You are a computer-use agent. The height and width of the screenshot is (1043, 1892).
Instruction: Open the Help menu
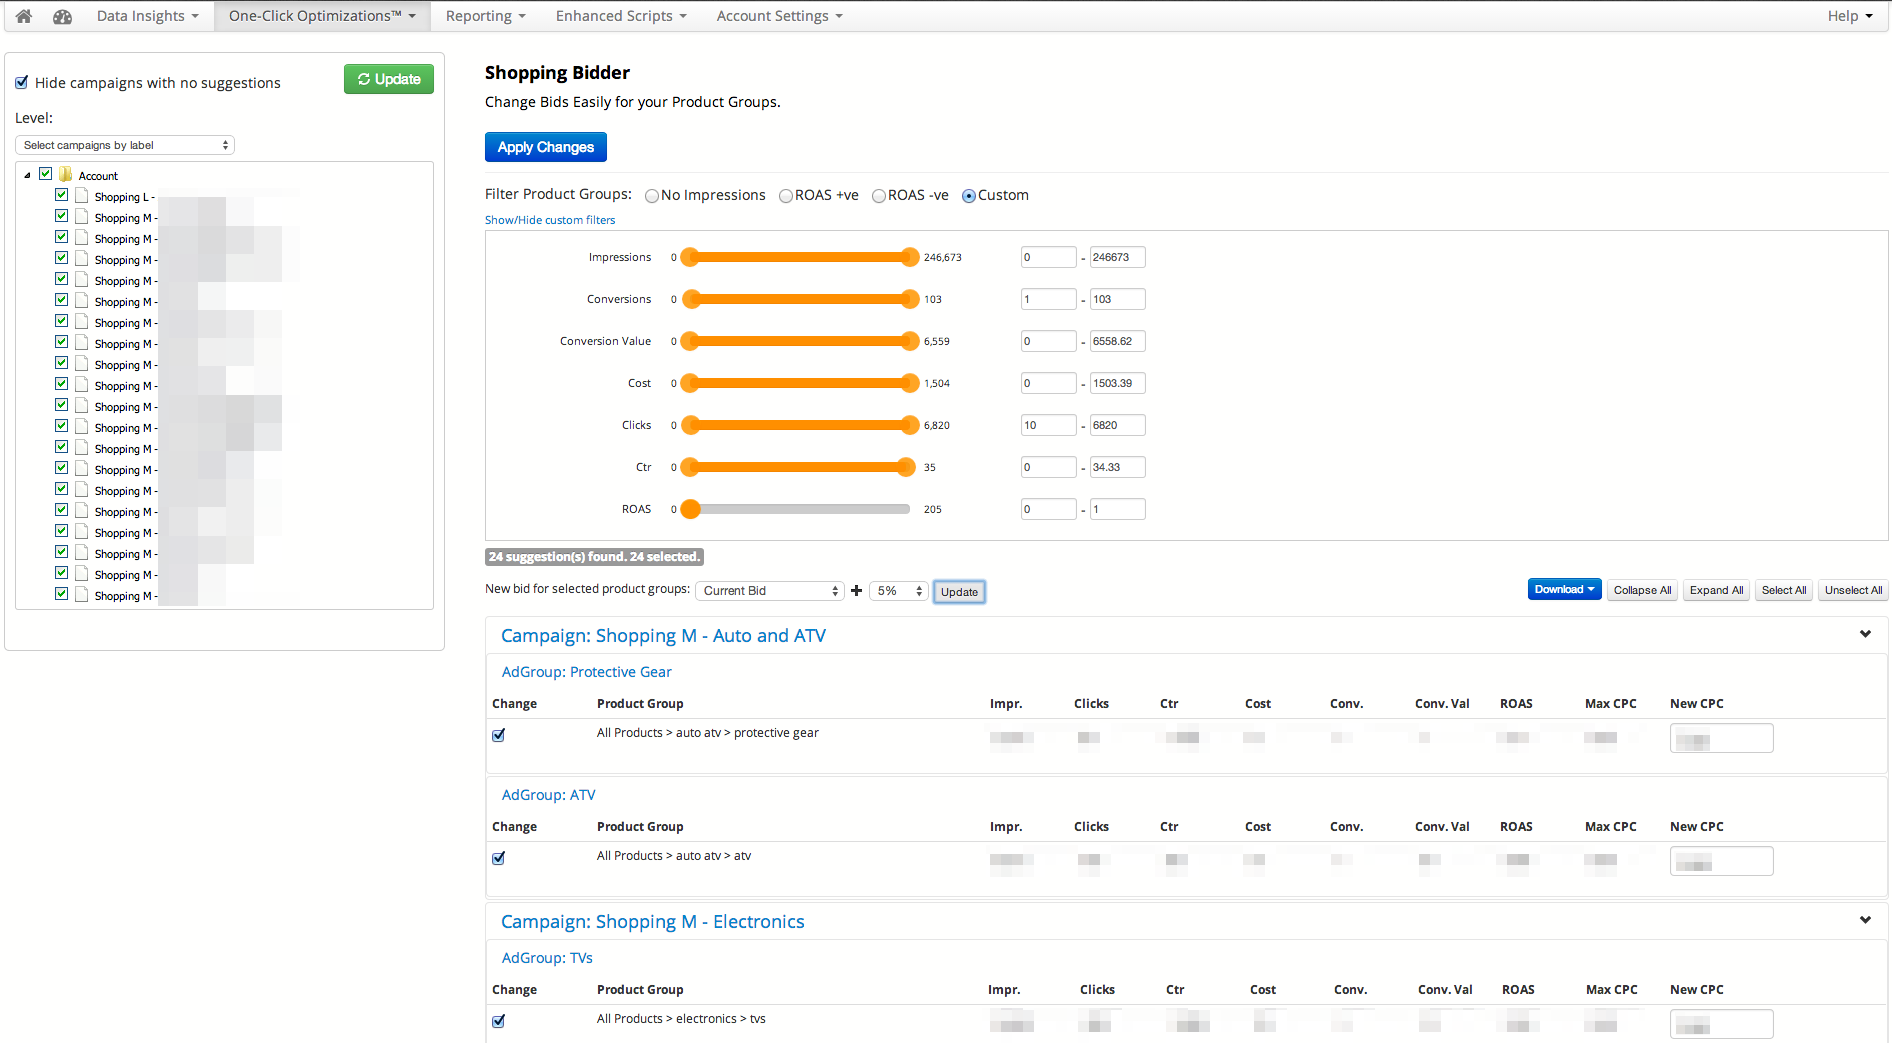click(x=1850, y=16)
